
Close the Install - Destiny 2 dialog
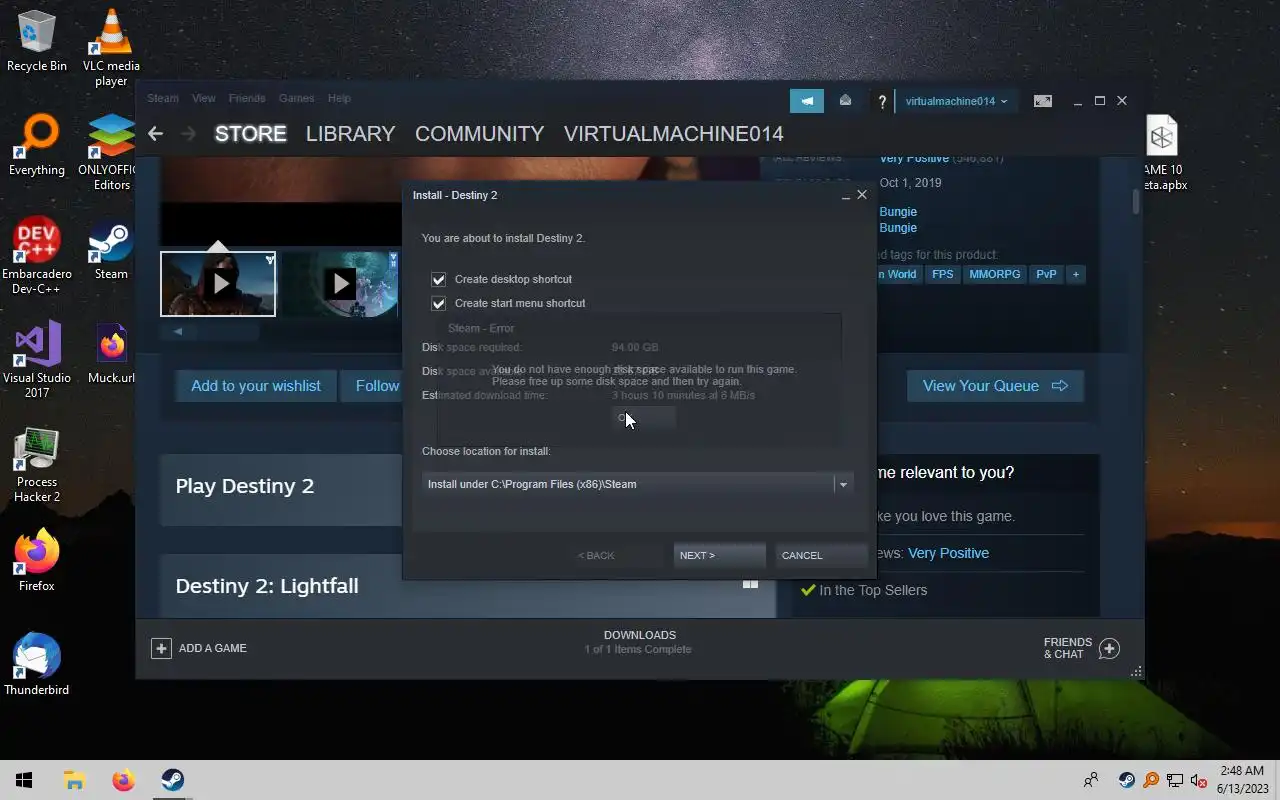coord(862,194)
